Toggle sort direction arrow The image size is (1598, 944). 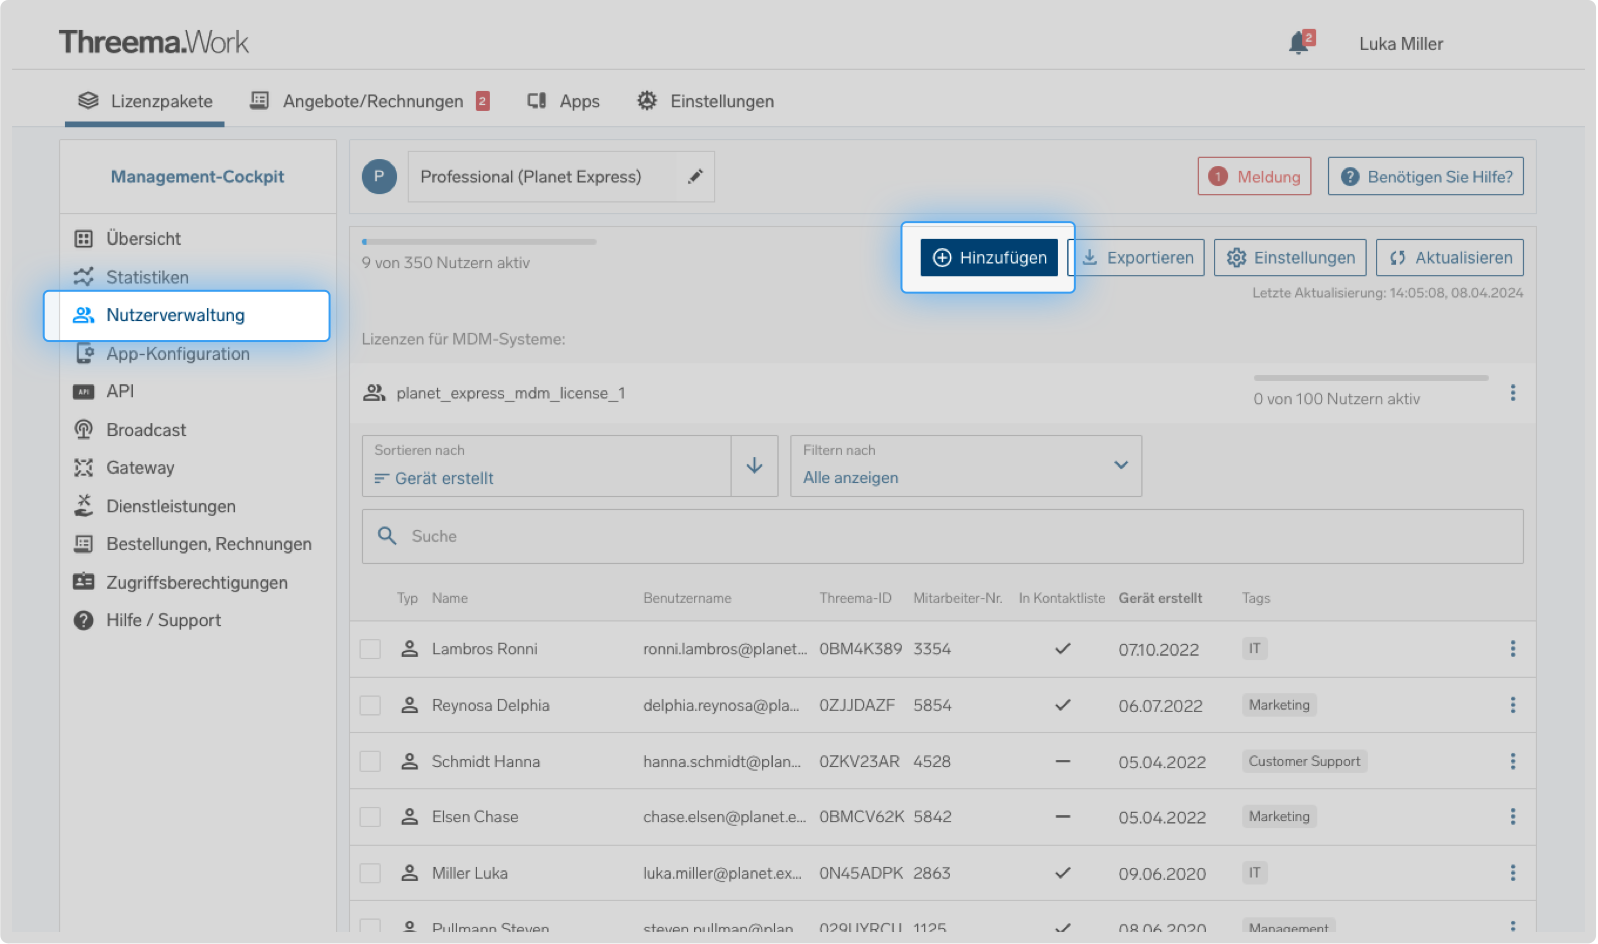[754, 466]
